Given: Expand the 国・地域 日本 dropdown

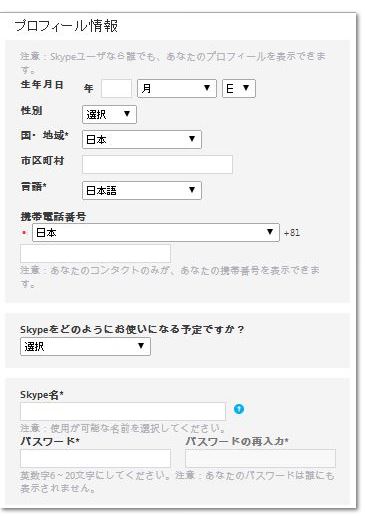Looking at the screenshot, I should coord(142,139).
